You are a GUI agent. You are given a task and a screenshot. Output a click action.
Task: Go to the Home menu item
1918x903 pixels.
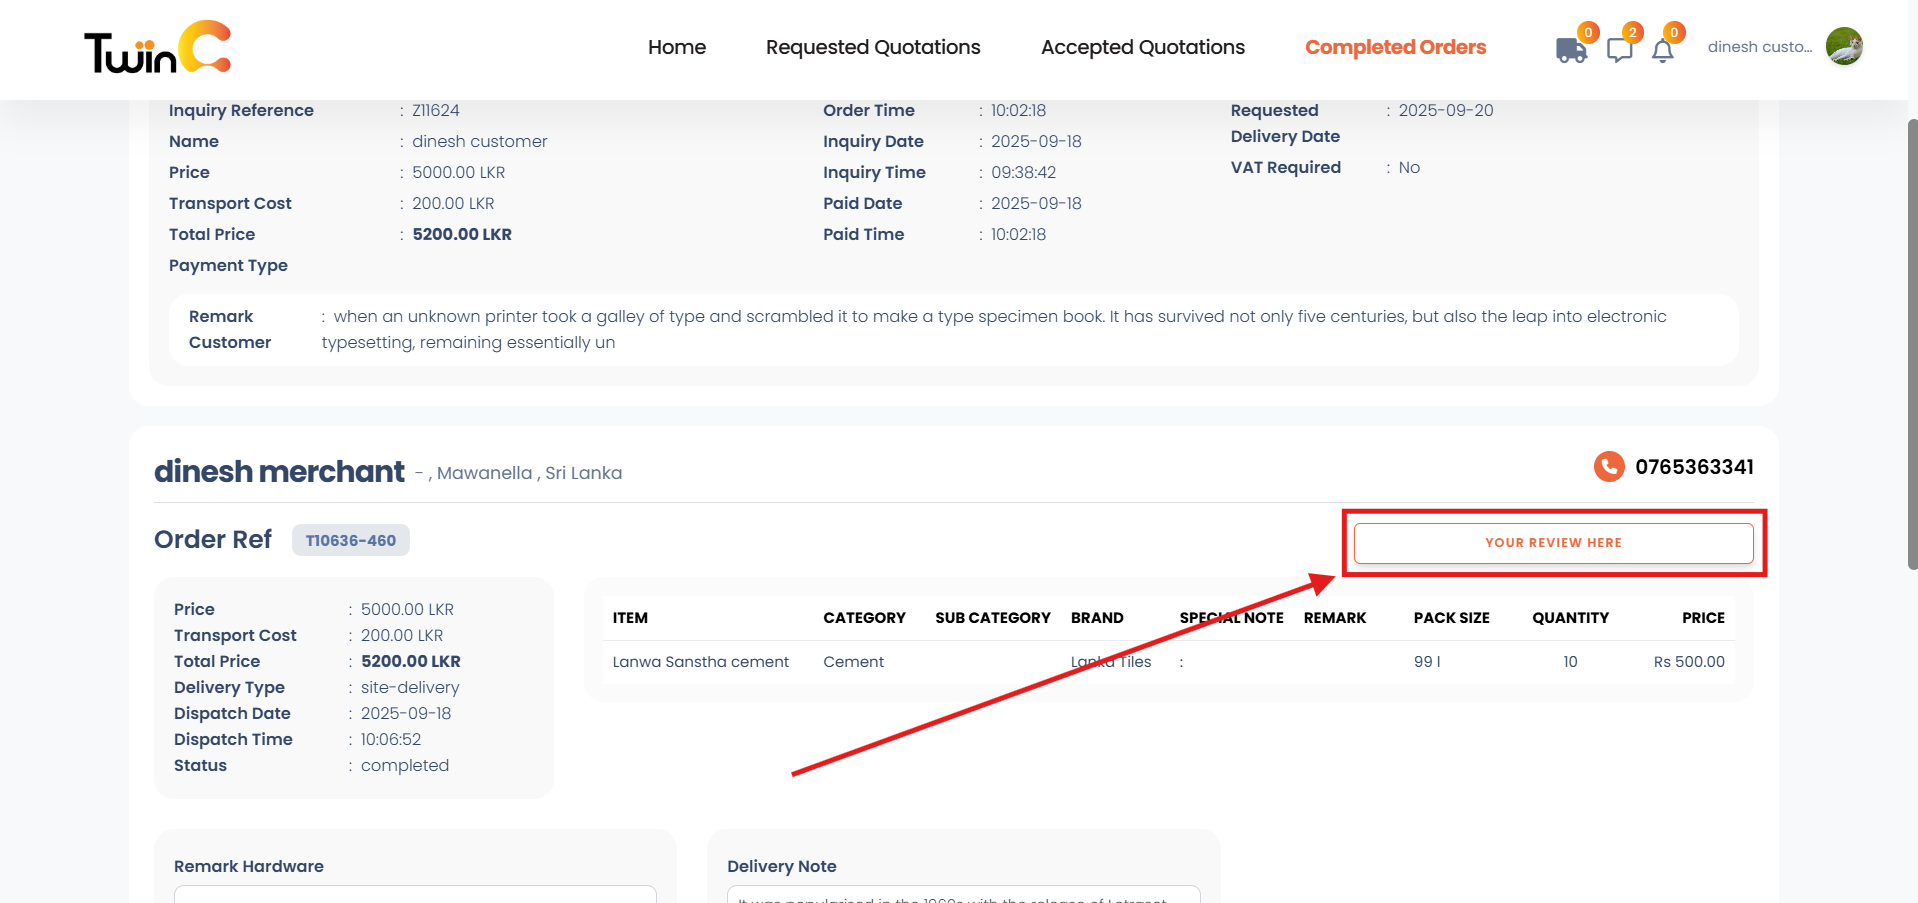tap(676, 47)
